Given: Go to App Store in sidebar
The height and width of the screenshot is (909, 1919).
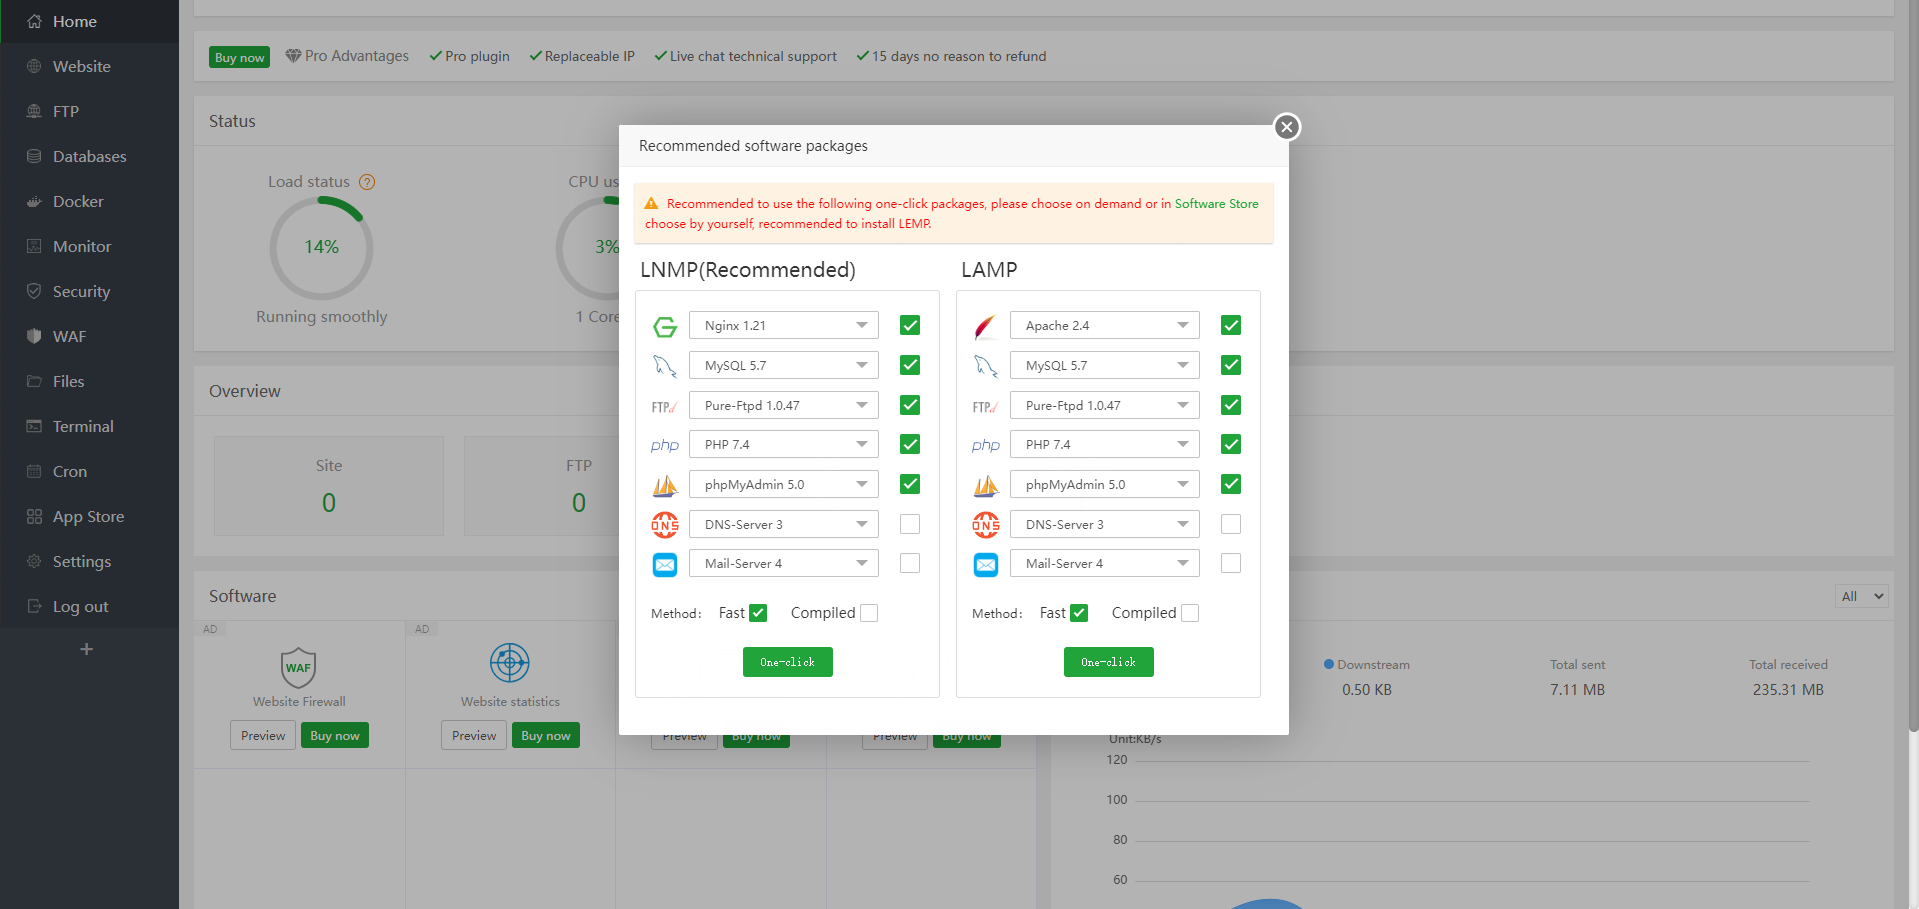Looking at the screenshot, I should click(x=88, y=517).
